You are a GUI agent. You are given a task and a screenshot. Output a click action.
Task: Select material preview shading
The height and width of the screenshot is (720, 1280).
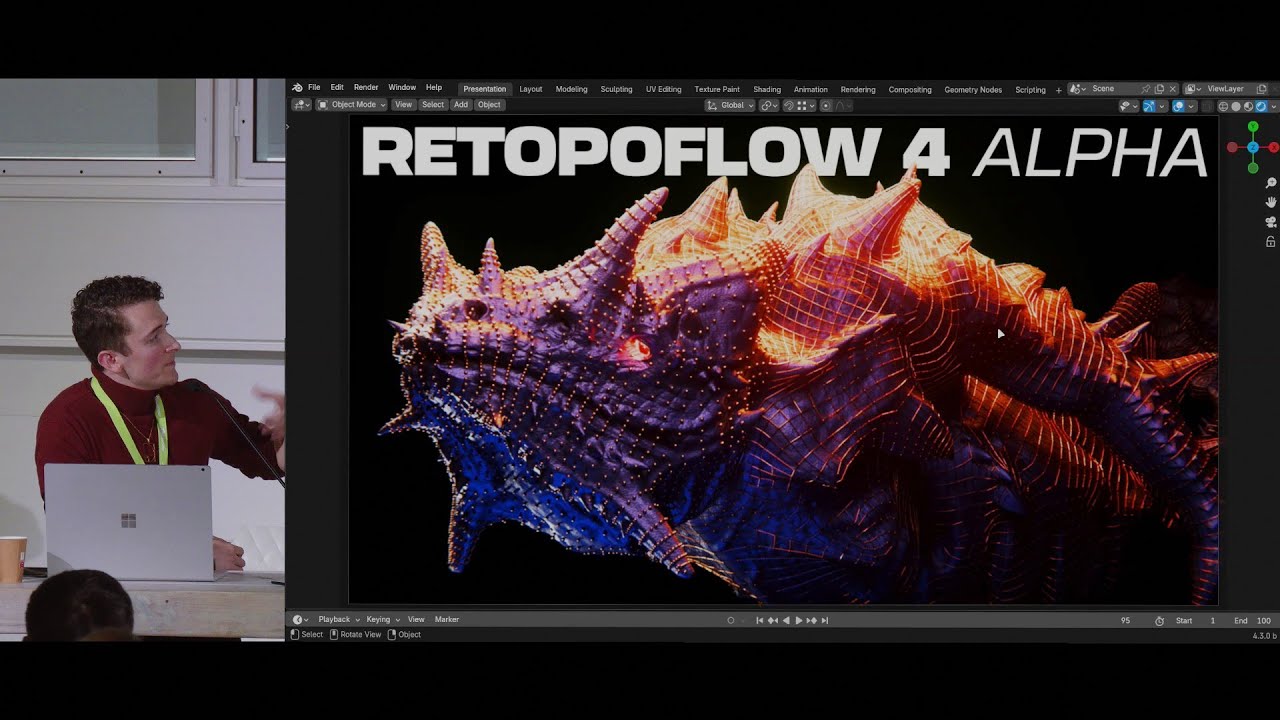[1248, 106]
